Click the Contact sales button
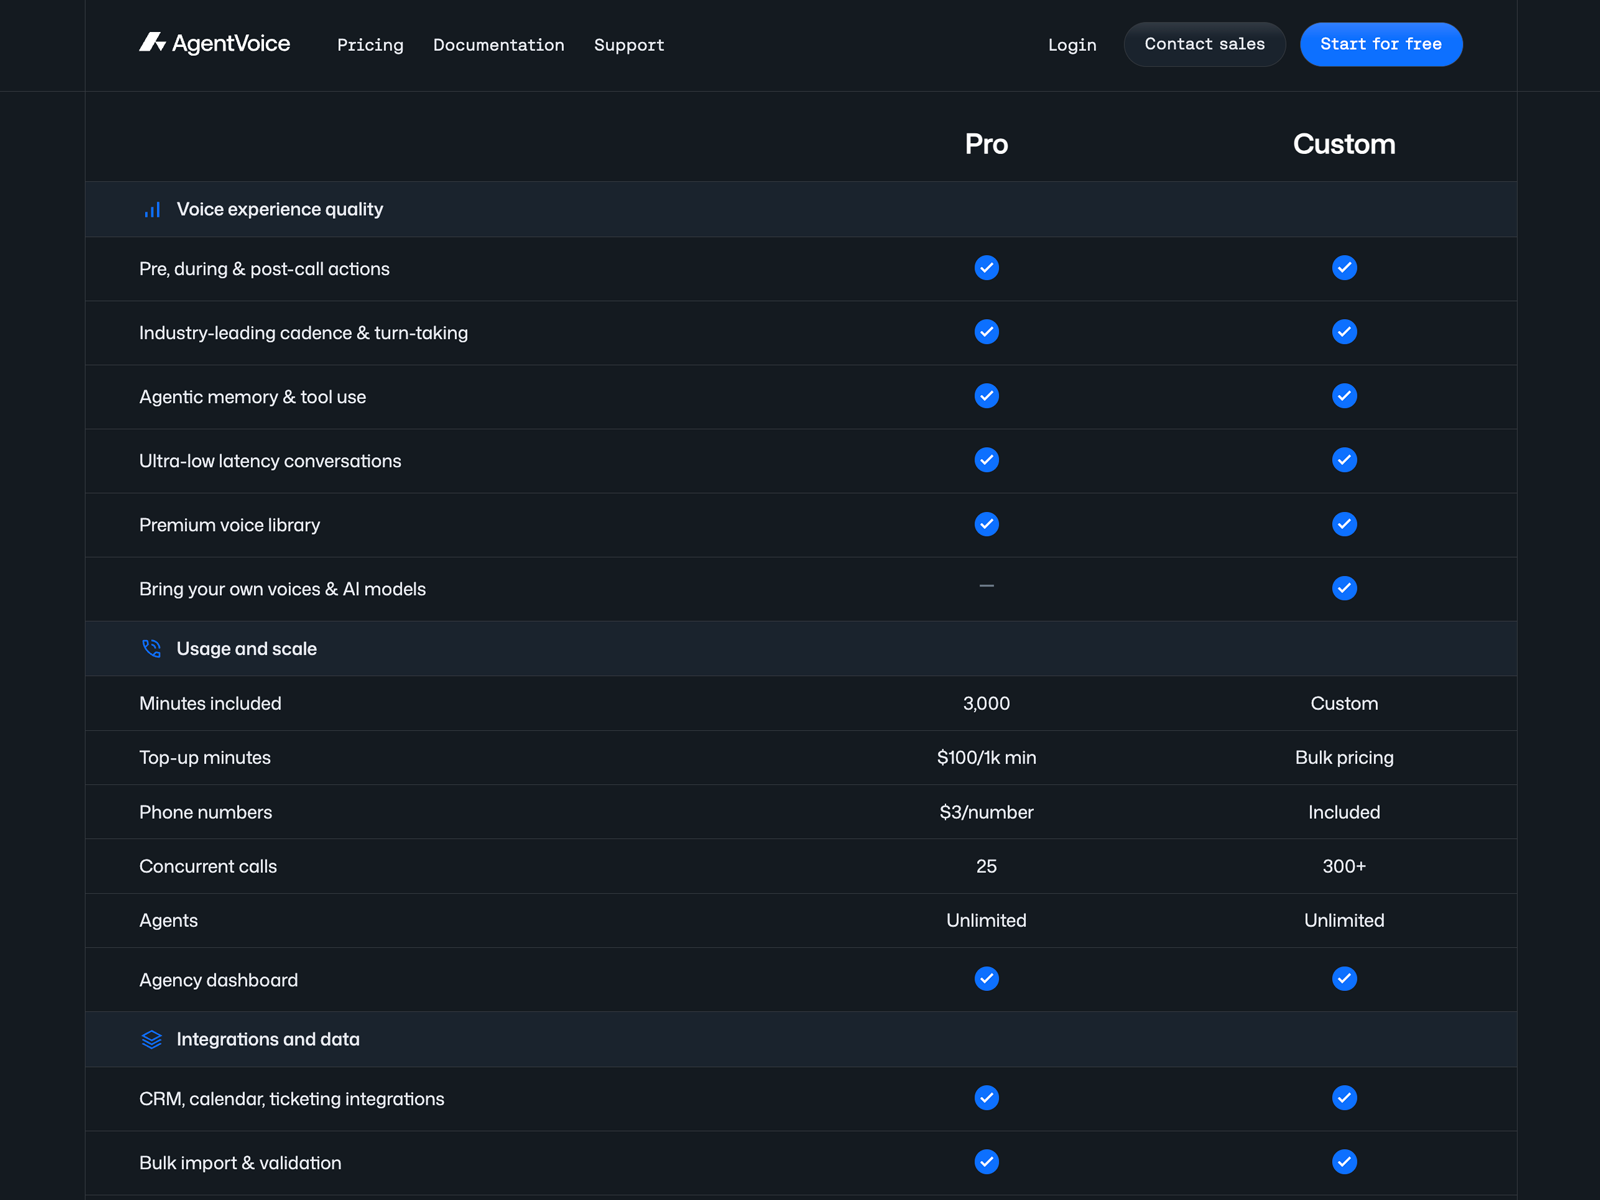Screen dimensions: 1600x1200 coord(1204,44)
